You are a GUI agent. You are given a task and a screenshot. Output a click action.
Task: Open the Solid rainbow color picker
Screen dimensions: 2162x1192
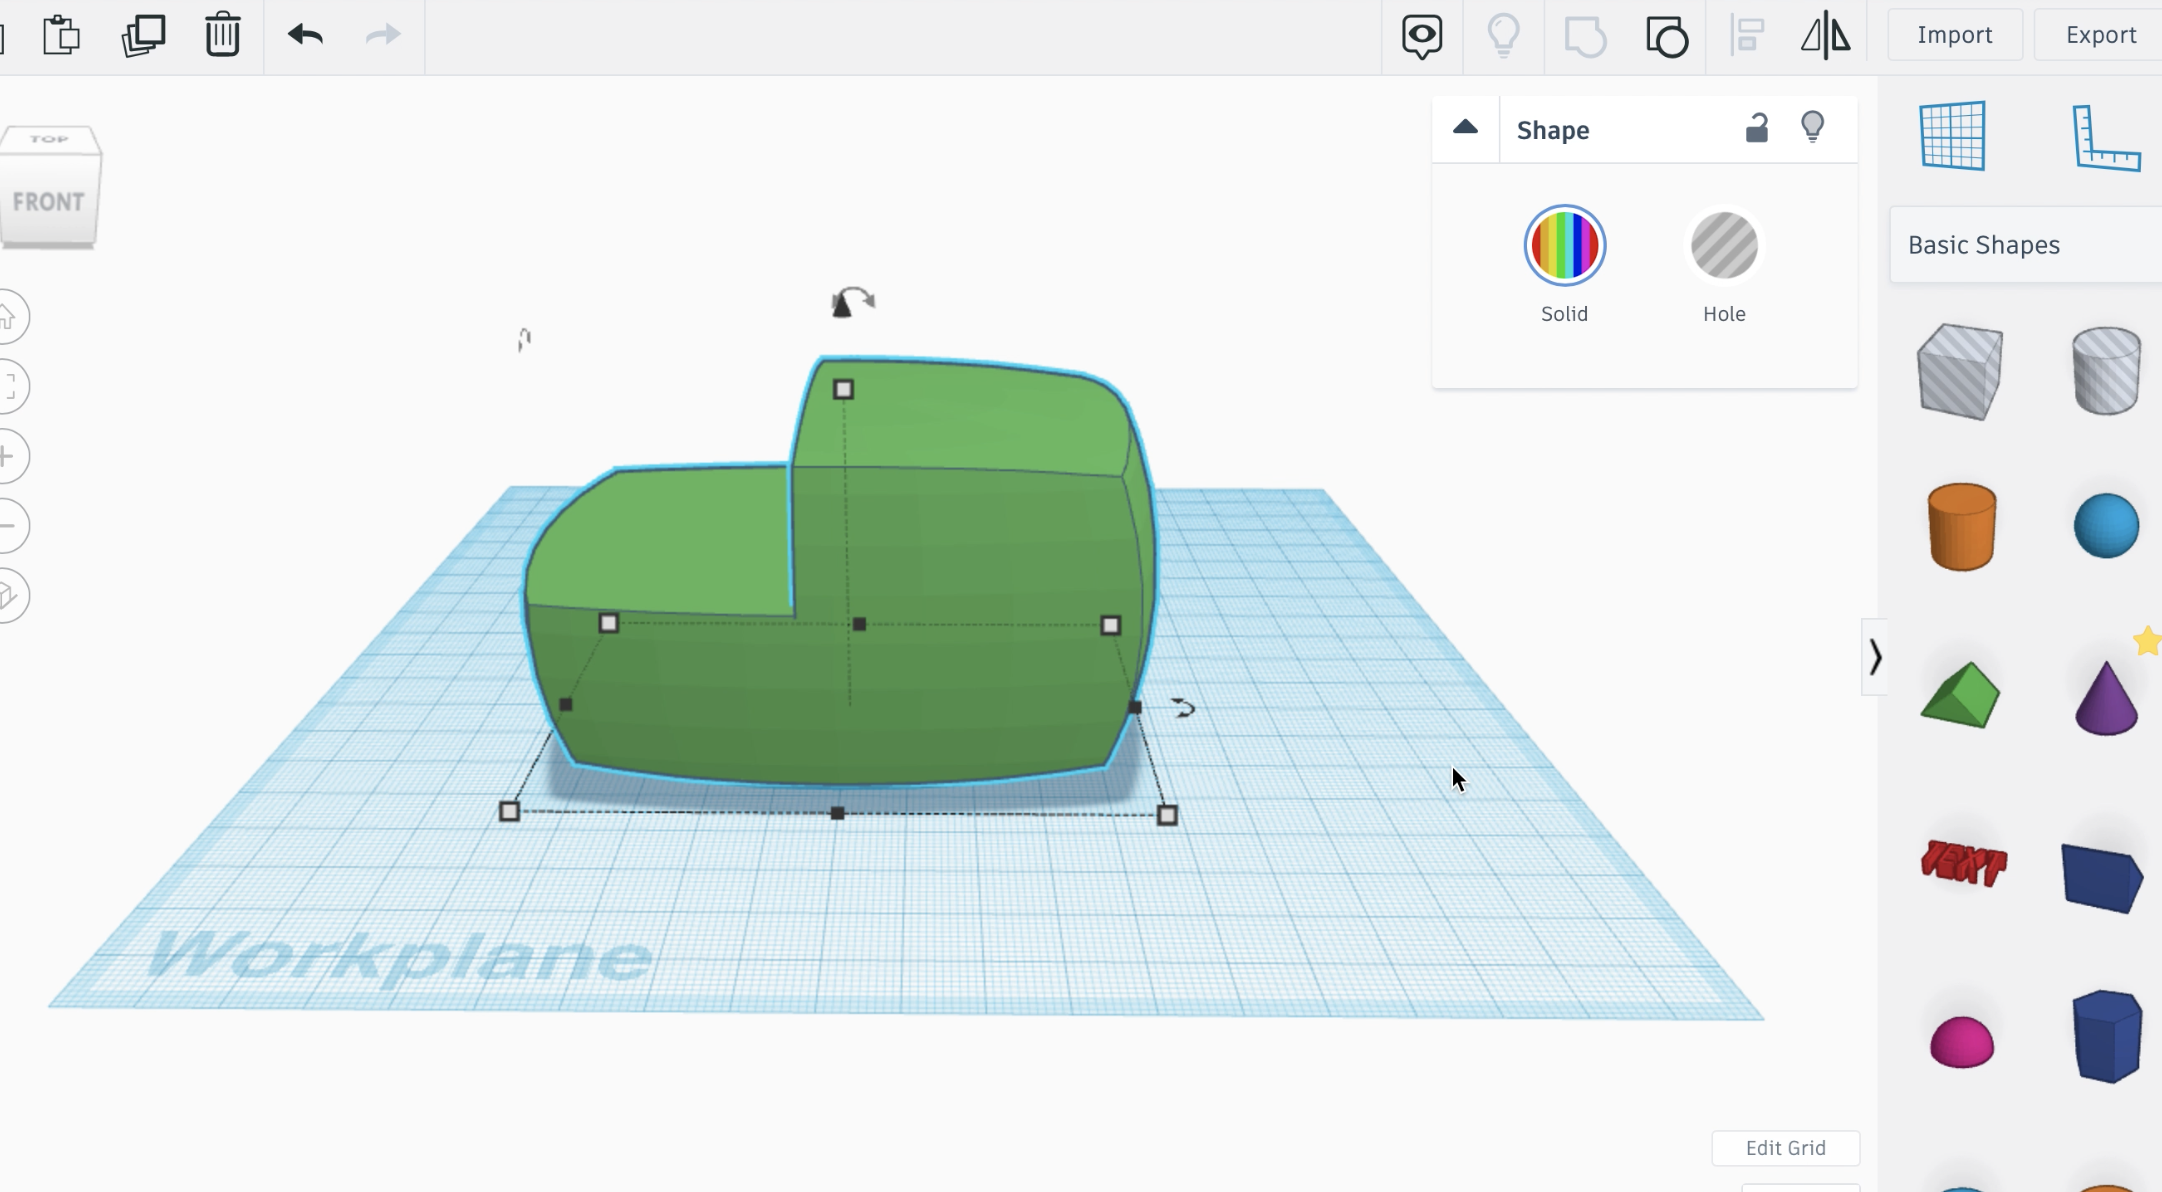(1564, 245)
